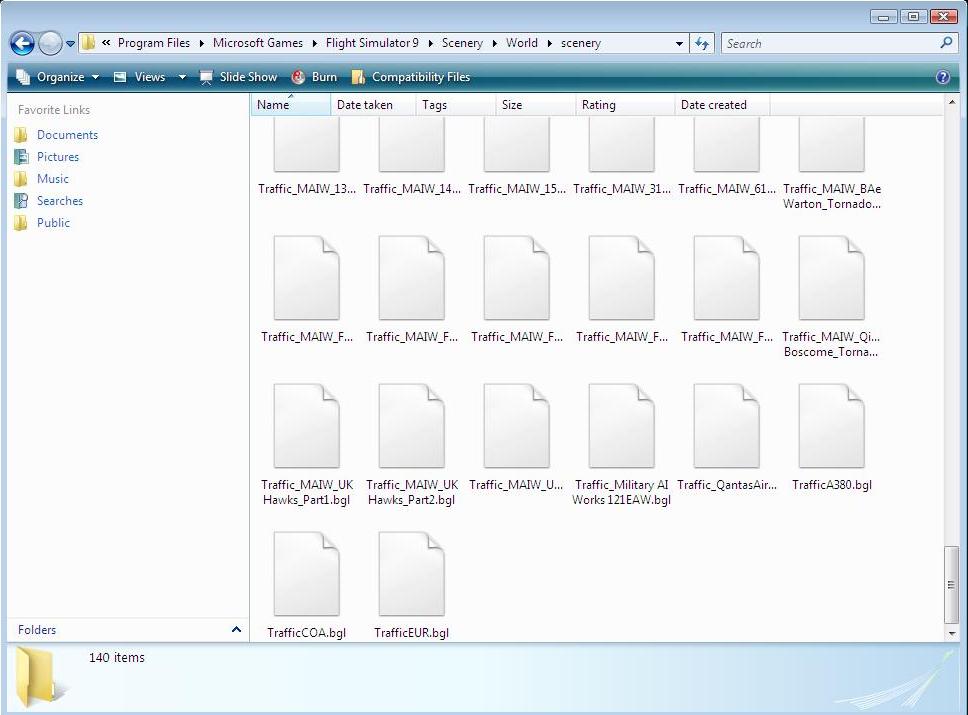Open the Organize menu
This screenshot has height=715, width=968.
tap(58, 77)
